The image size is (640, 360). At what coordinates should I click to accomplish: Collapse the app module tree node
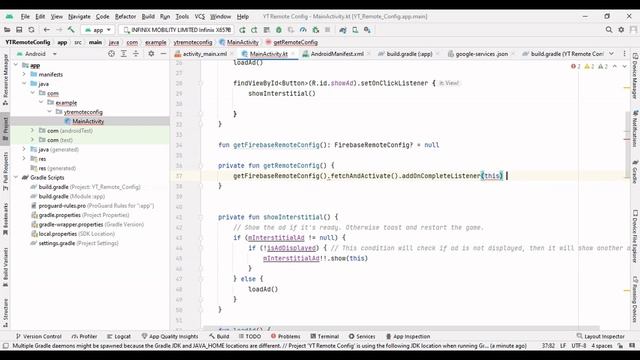pos(16,65)
